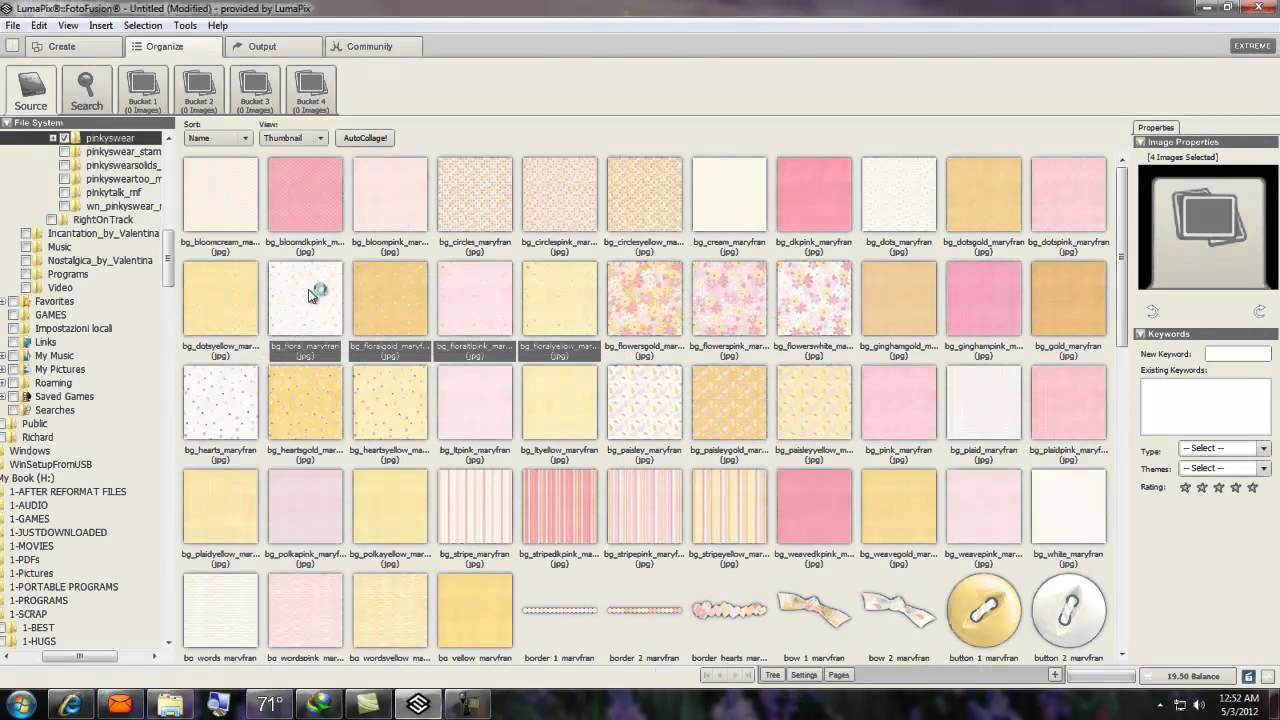Check the RightOnTrack folder checkbox

(x=52, y=219)
